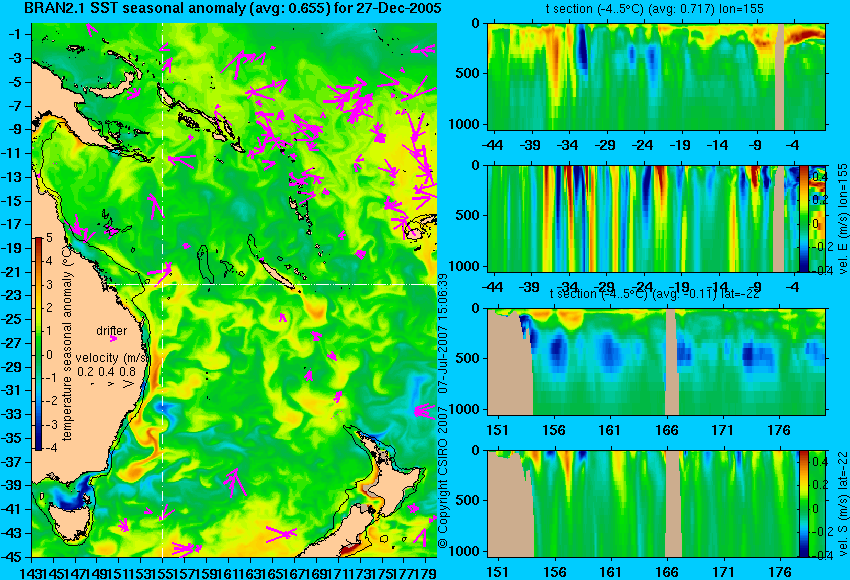This screenshot has width=850, height=580.
Task: Click the "151" label under the lat=-22 temperature section
Action: (x=498, y=430)
